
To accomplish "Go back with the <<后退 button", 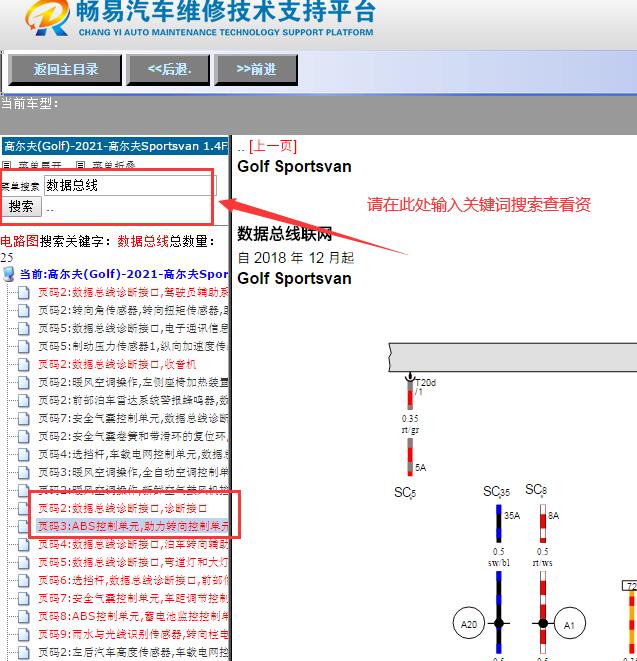I will coord(168,70).
